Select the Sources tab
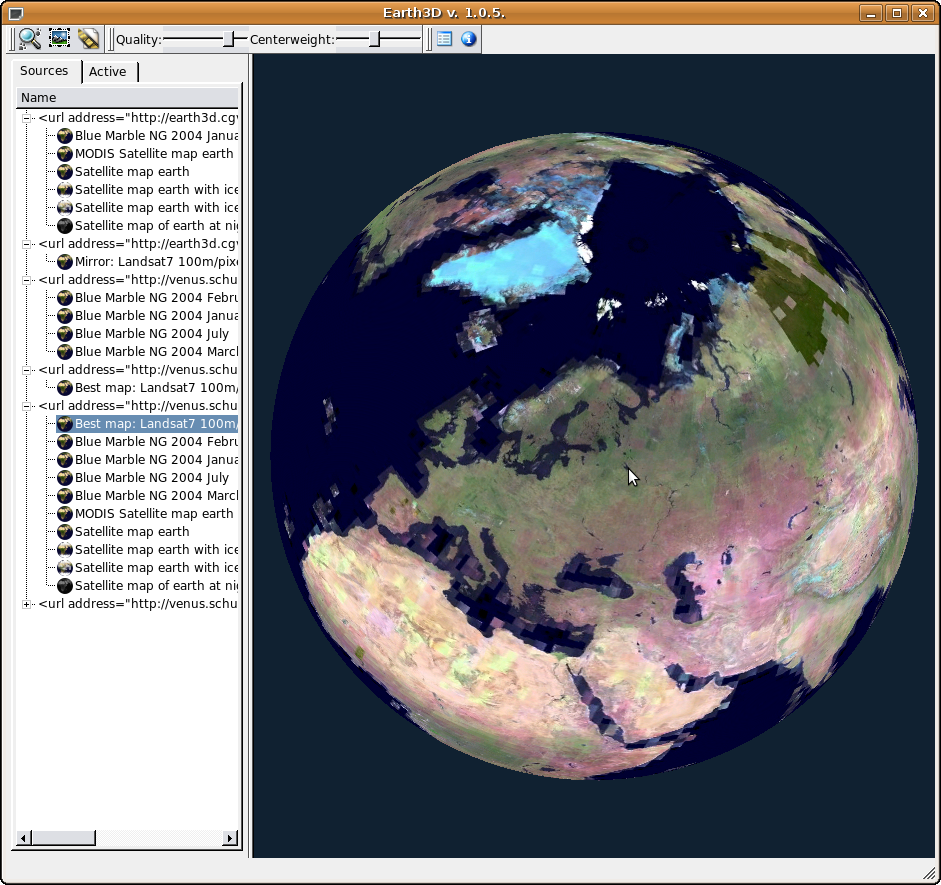Image resolution: width=941 pixels, height=885 pixels. pyautogui.click(x=44, y=71)
